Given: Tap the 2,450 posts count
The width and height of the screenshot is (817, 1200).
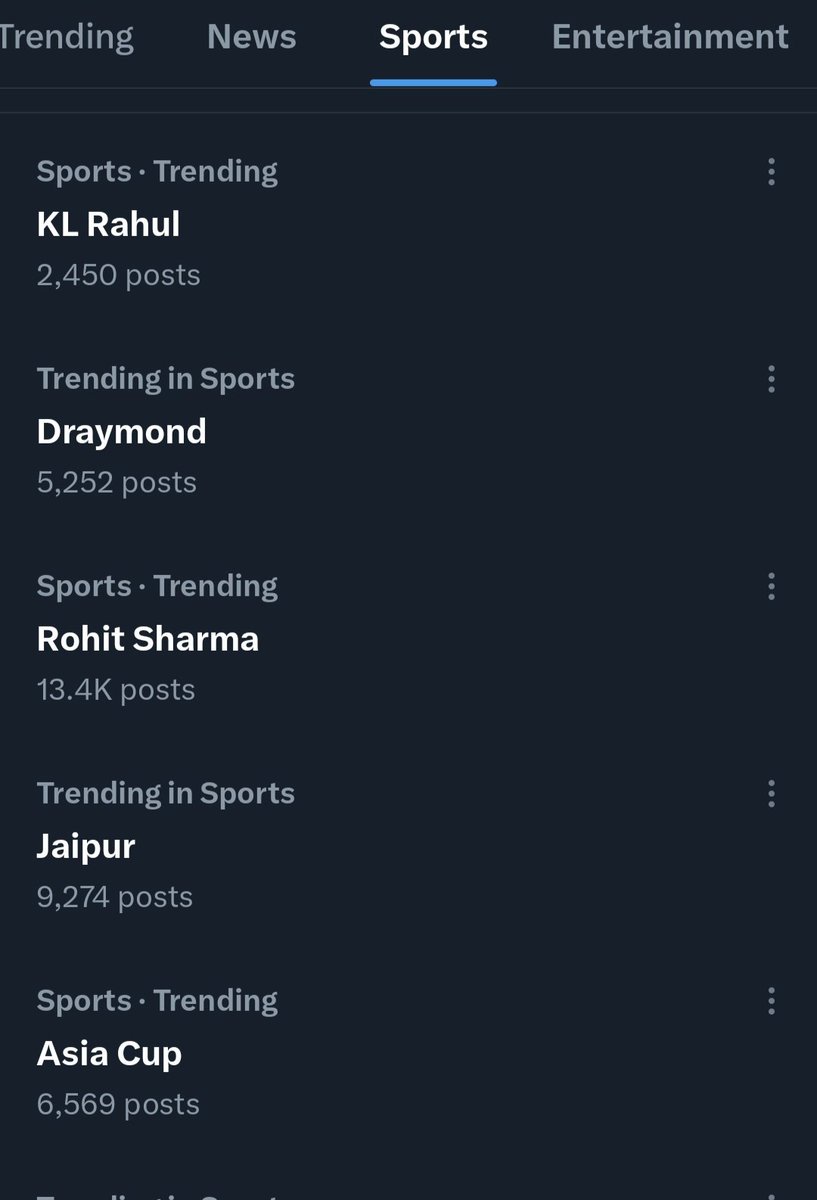Looking at the screenshot, I should tap(118, 275).
